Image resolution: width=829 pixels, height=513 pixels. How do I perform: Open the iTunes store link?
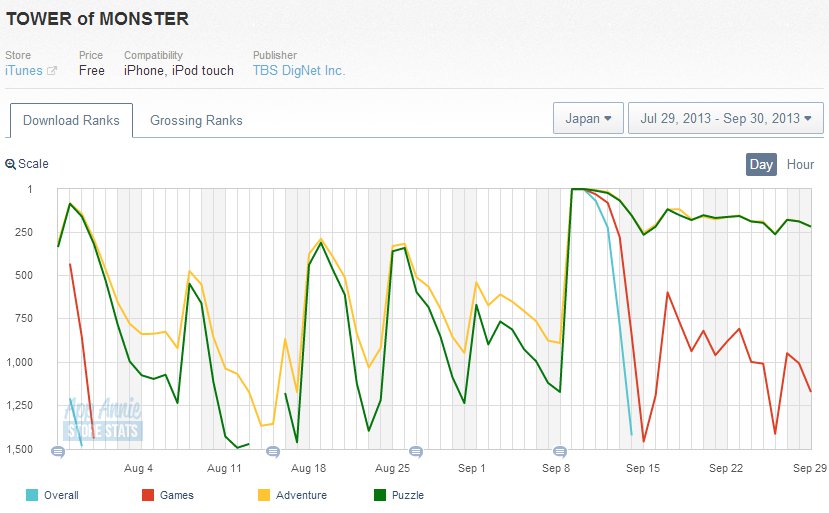24,70
